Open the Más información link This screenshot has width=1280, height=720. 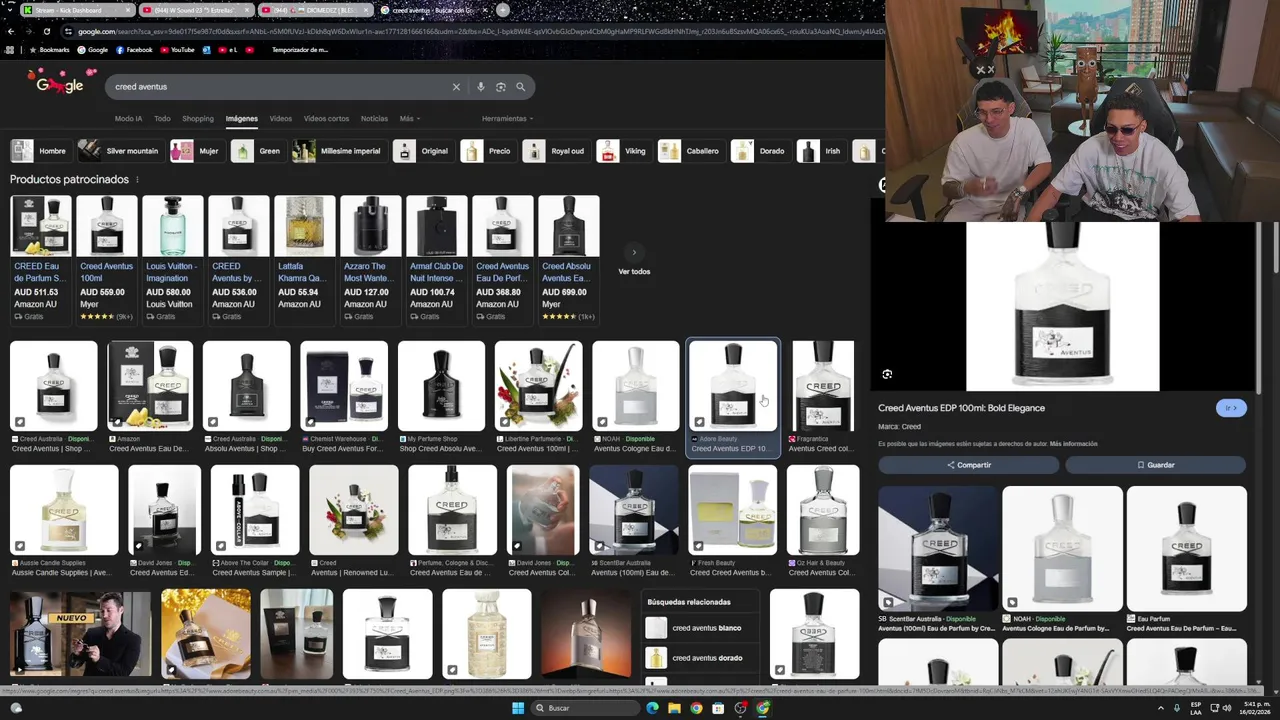pos(1073,444)
